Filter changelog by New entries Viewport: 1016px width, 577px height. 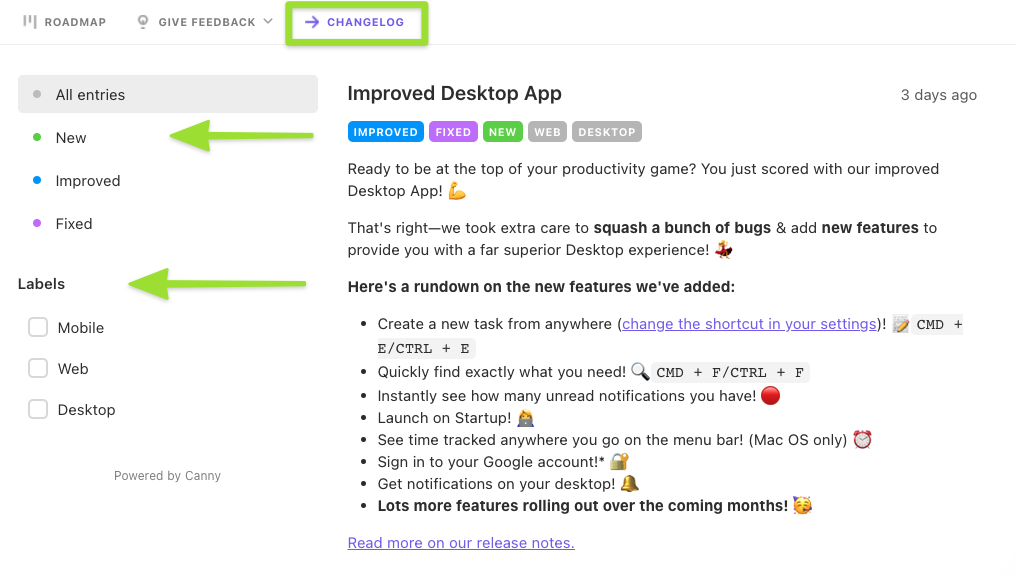click(x=71, y=138)
